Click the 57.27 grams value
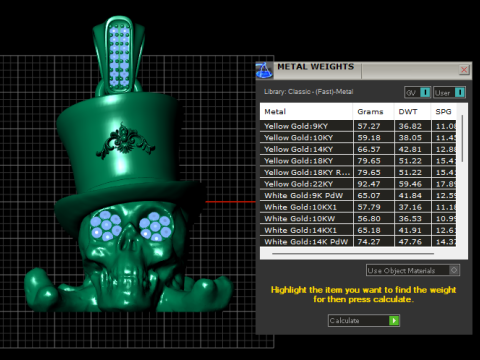 pos(369,126)
